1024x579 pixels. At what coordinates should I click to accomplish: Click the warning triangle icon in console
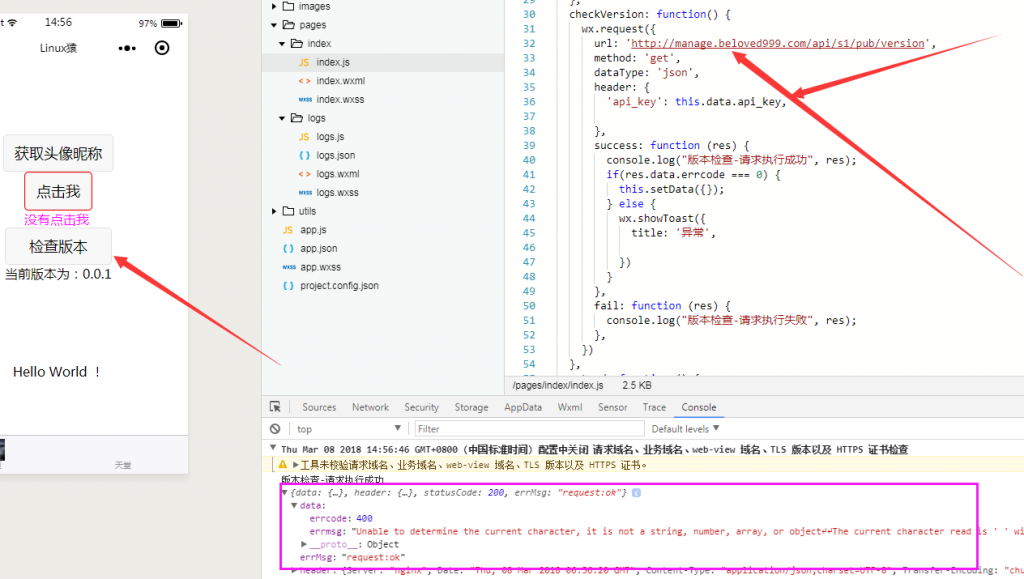pyautogui.click(x=282, y=465)
